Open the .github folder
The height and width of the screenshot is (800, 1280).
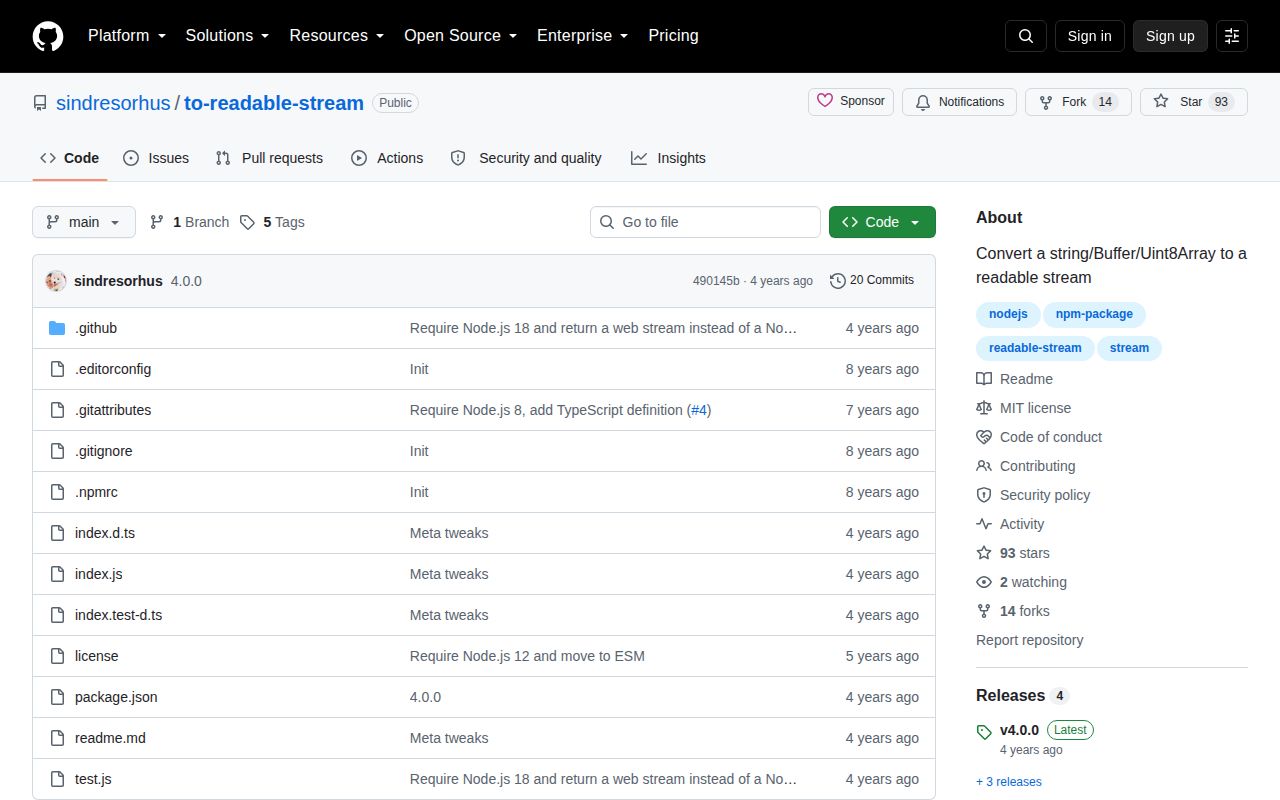click(x=96, y=328)
